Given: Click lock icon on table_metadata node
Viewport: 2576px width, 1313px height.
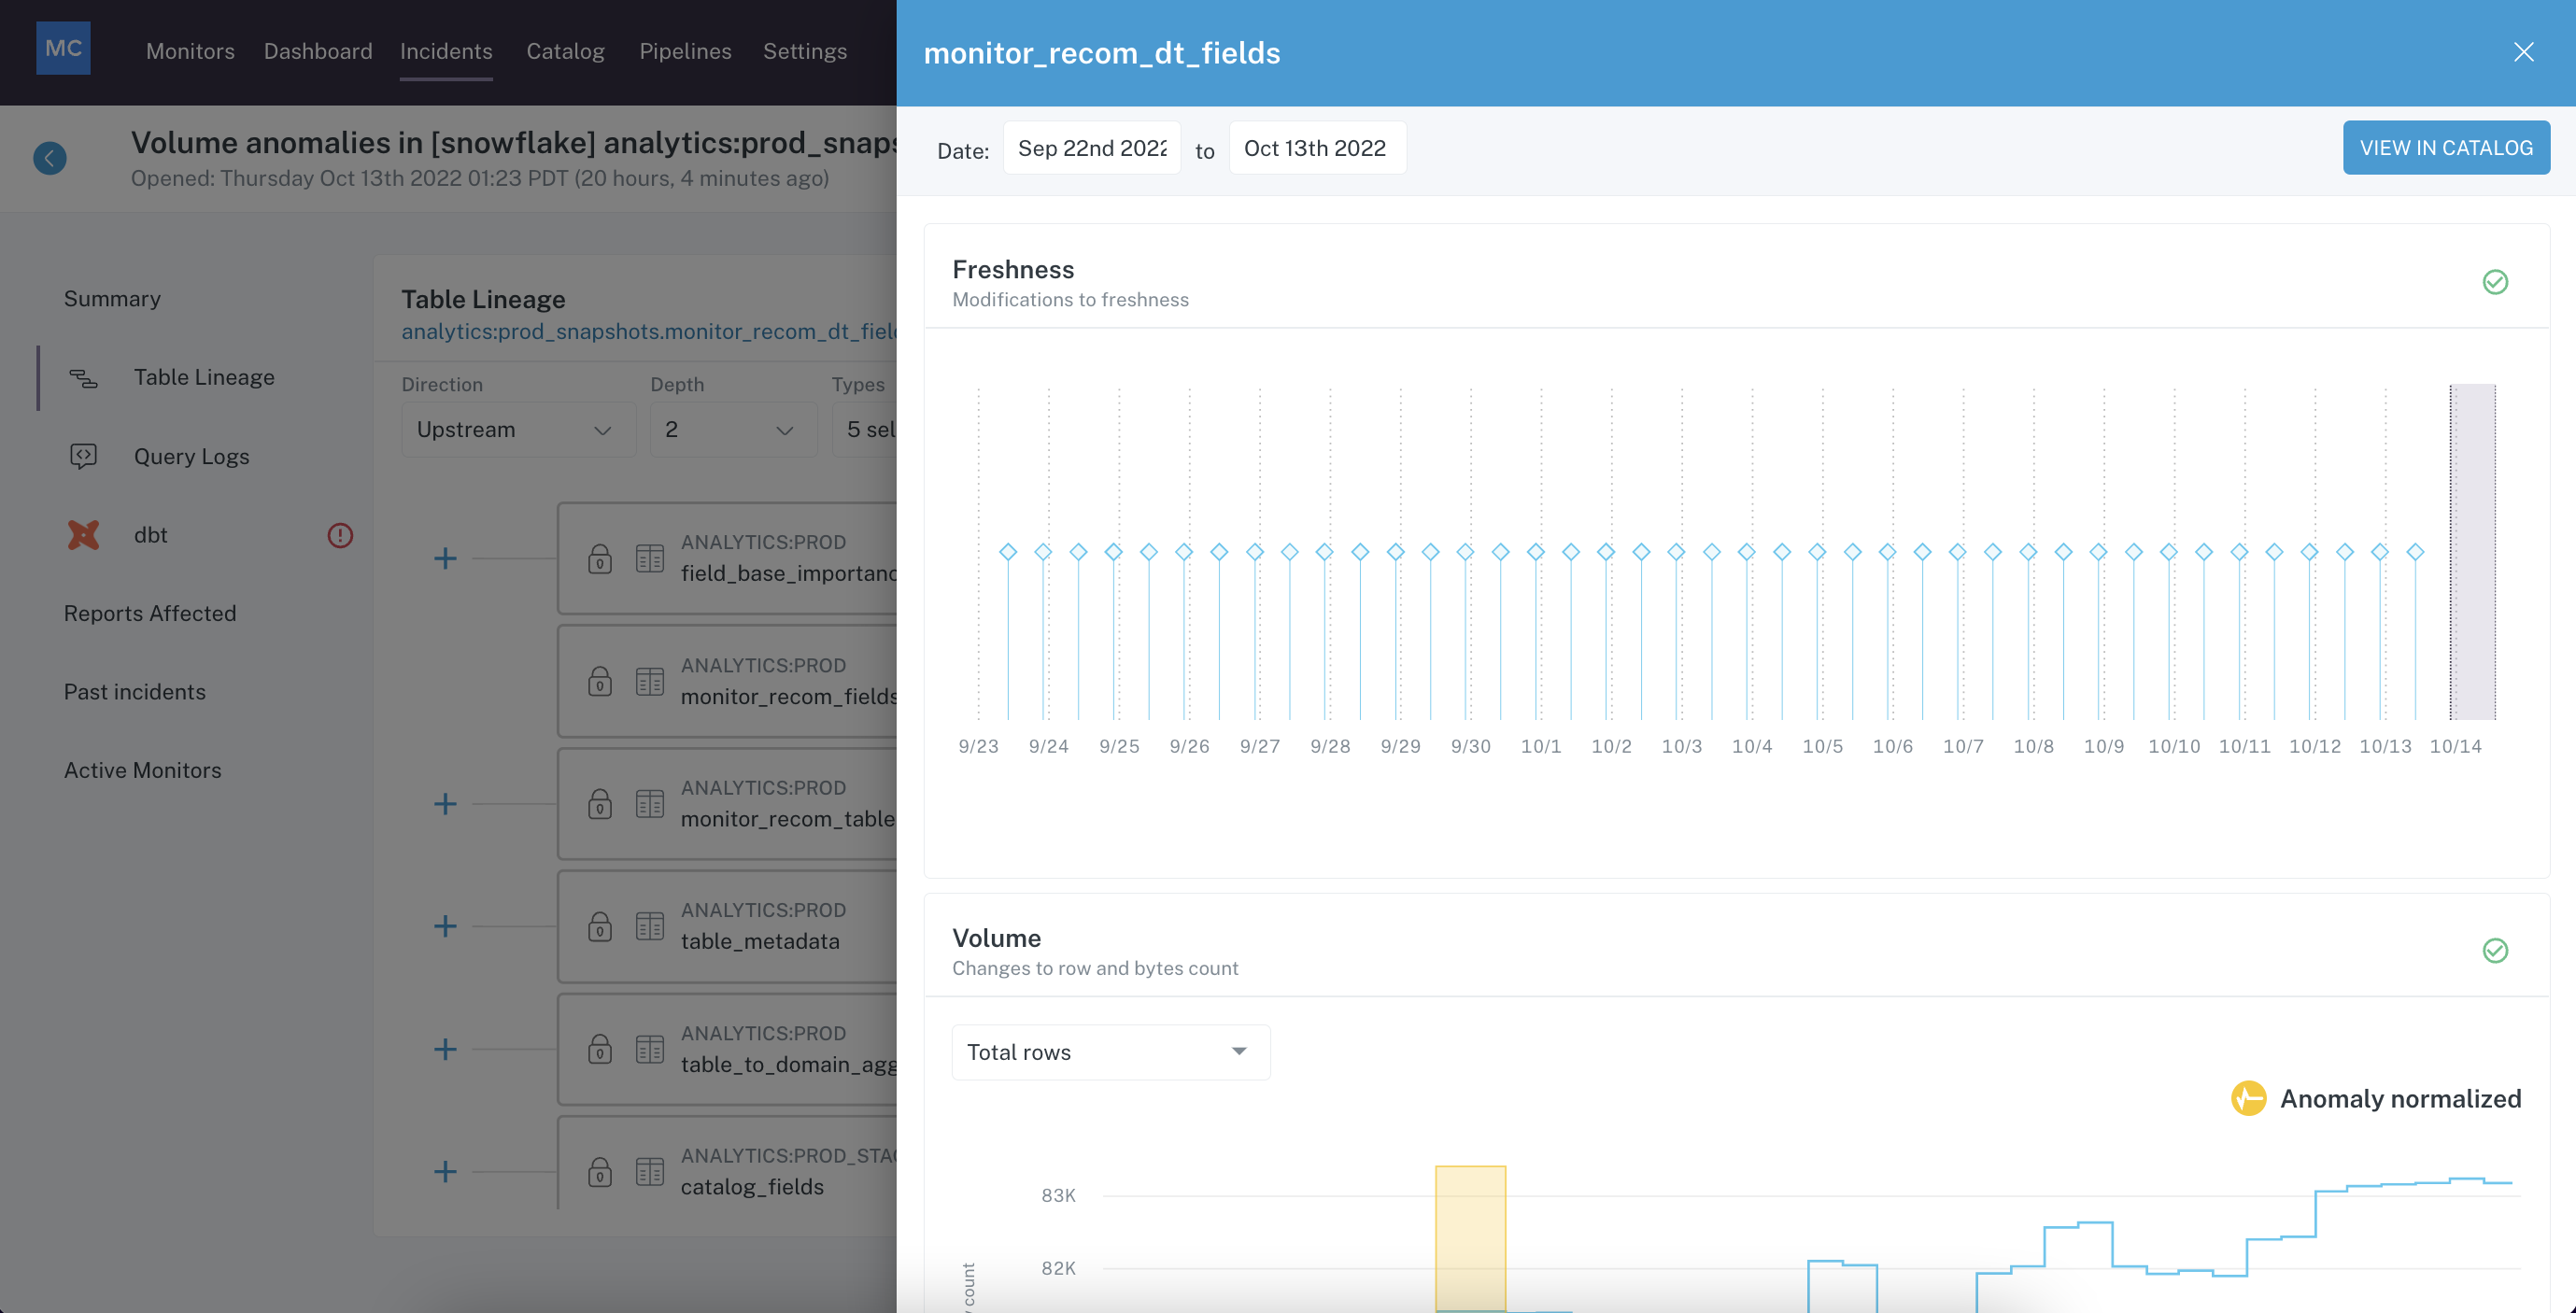Looking at the screenshot, I should 600,926.
